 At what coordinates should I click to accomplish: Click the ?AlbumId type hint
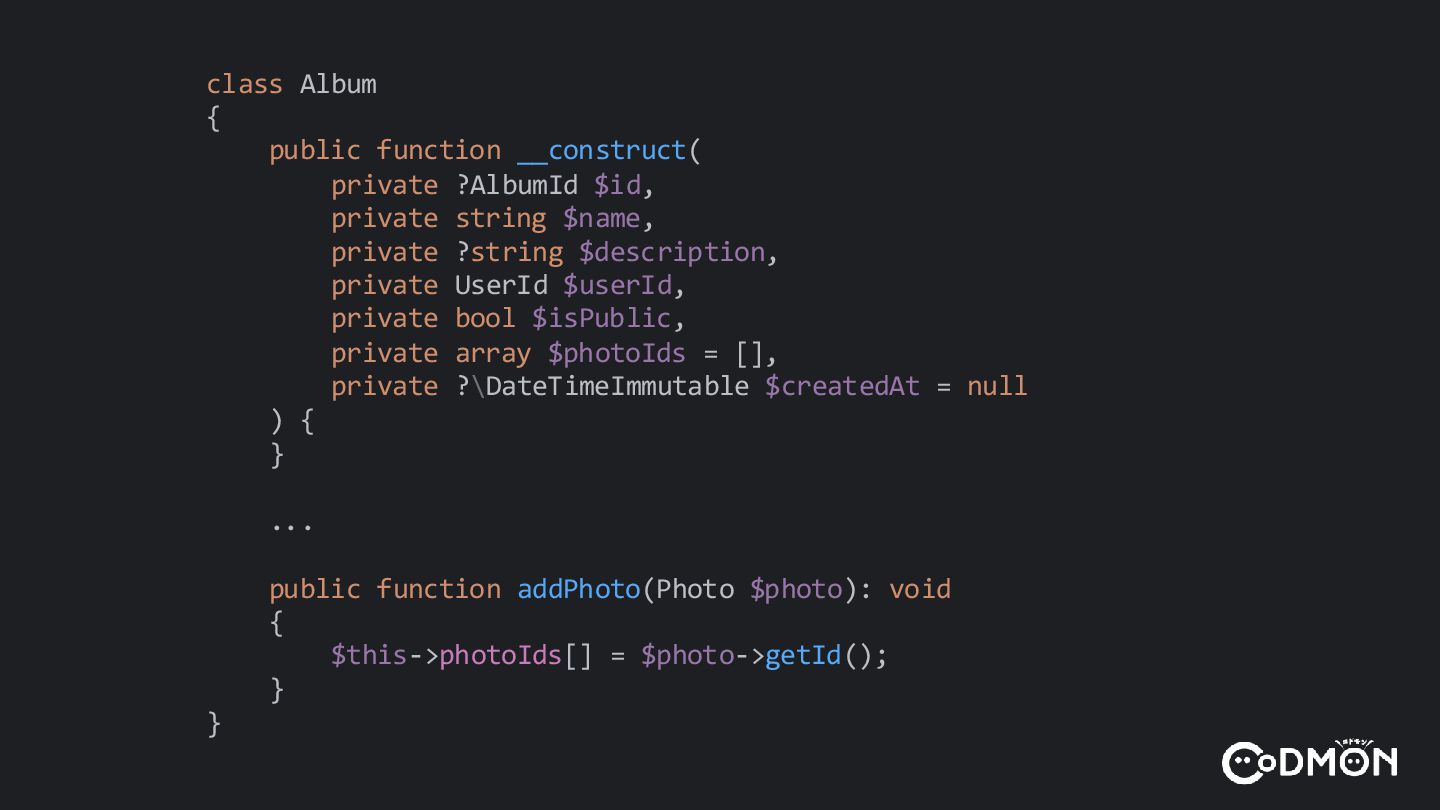(516, 185)
